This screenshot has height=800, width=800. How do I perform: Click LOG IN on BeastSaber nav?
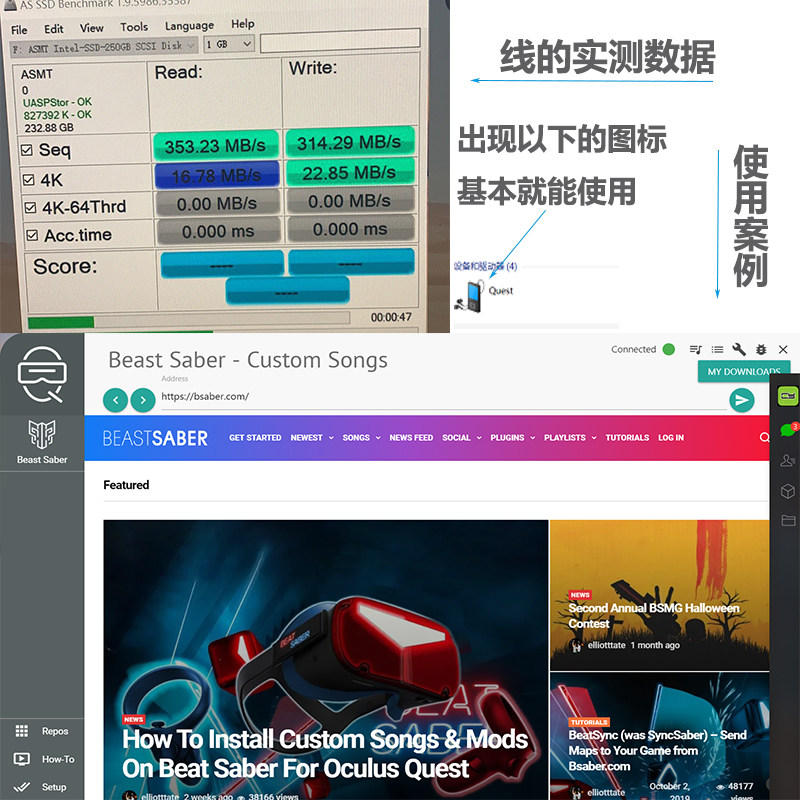click(x=671, y=438)
